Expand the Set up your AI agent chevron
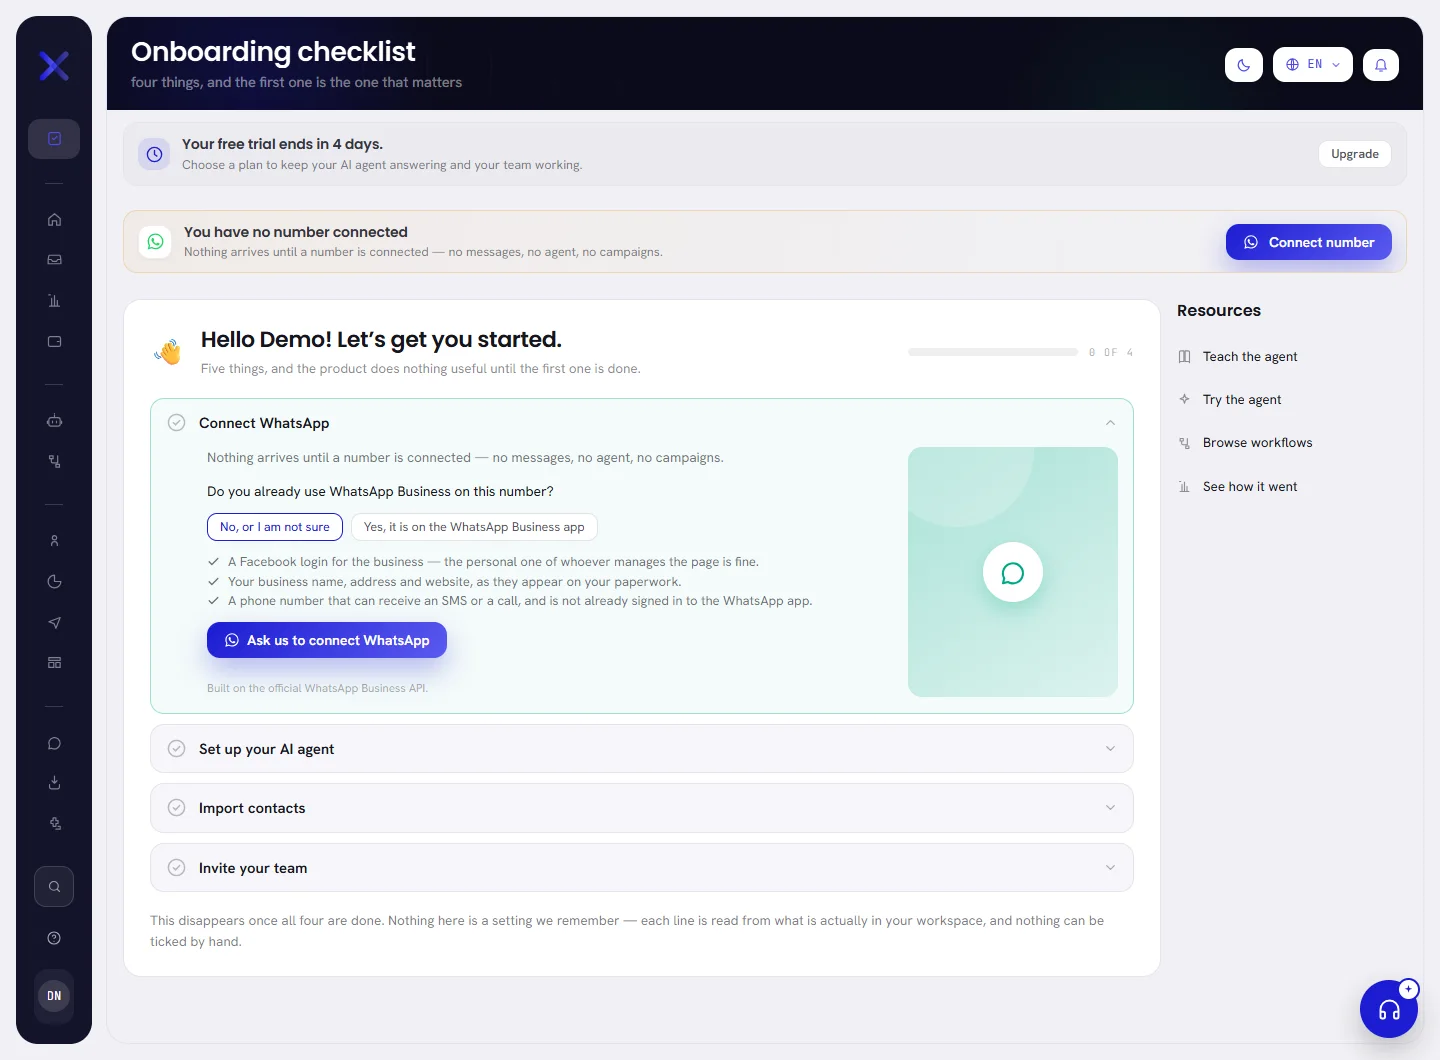 (1110, 749)
